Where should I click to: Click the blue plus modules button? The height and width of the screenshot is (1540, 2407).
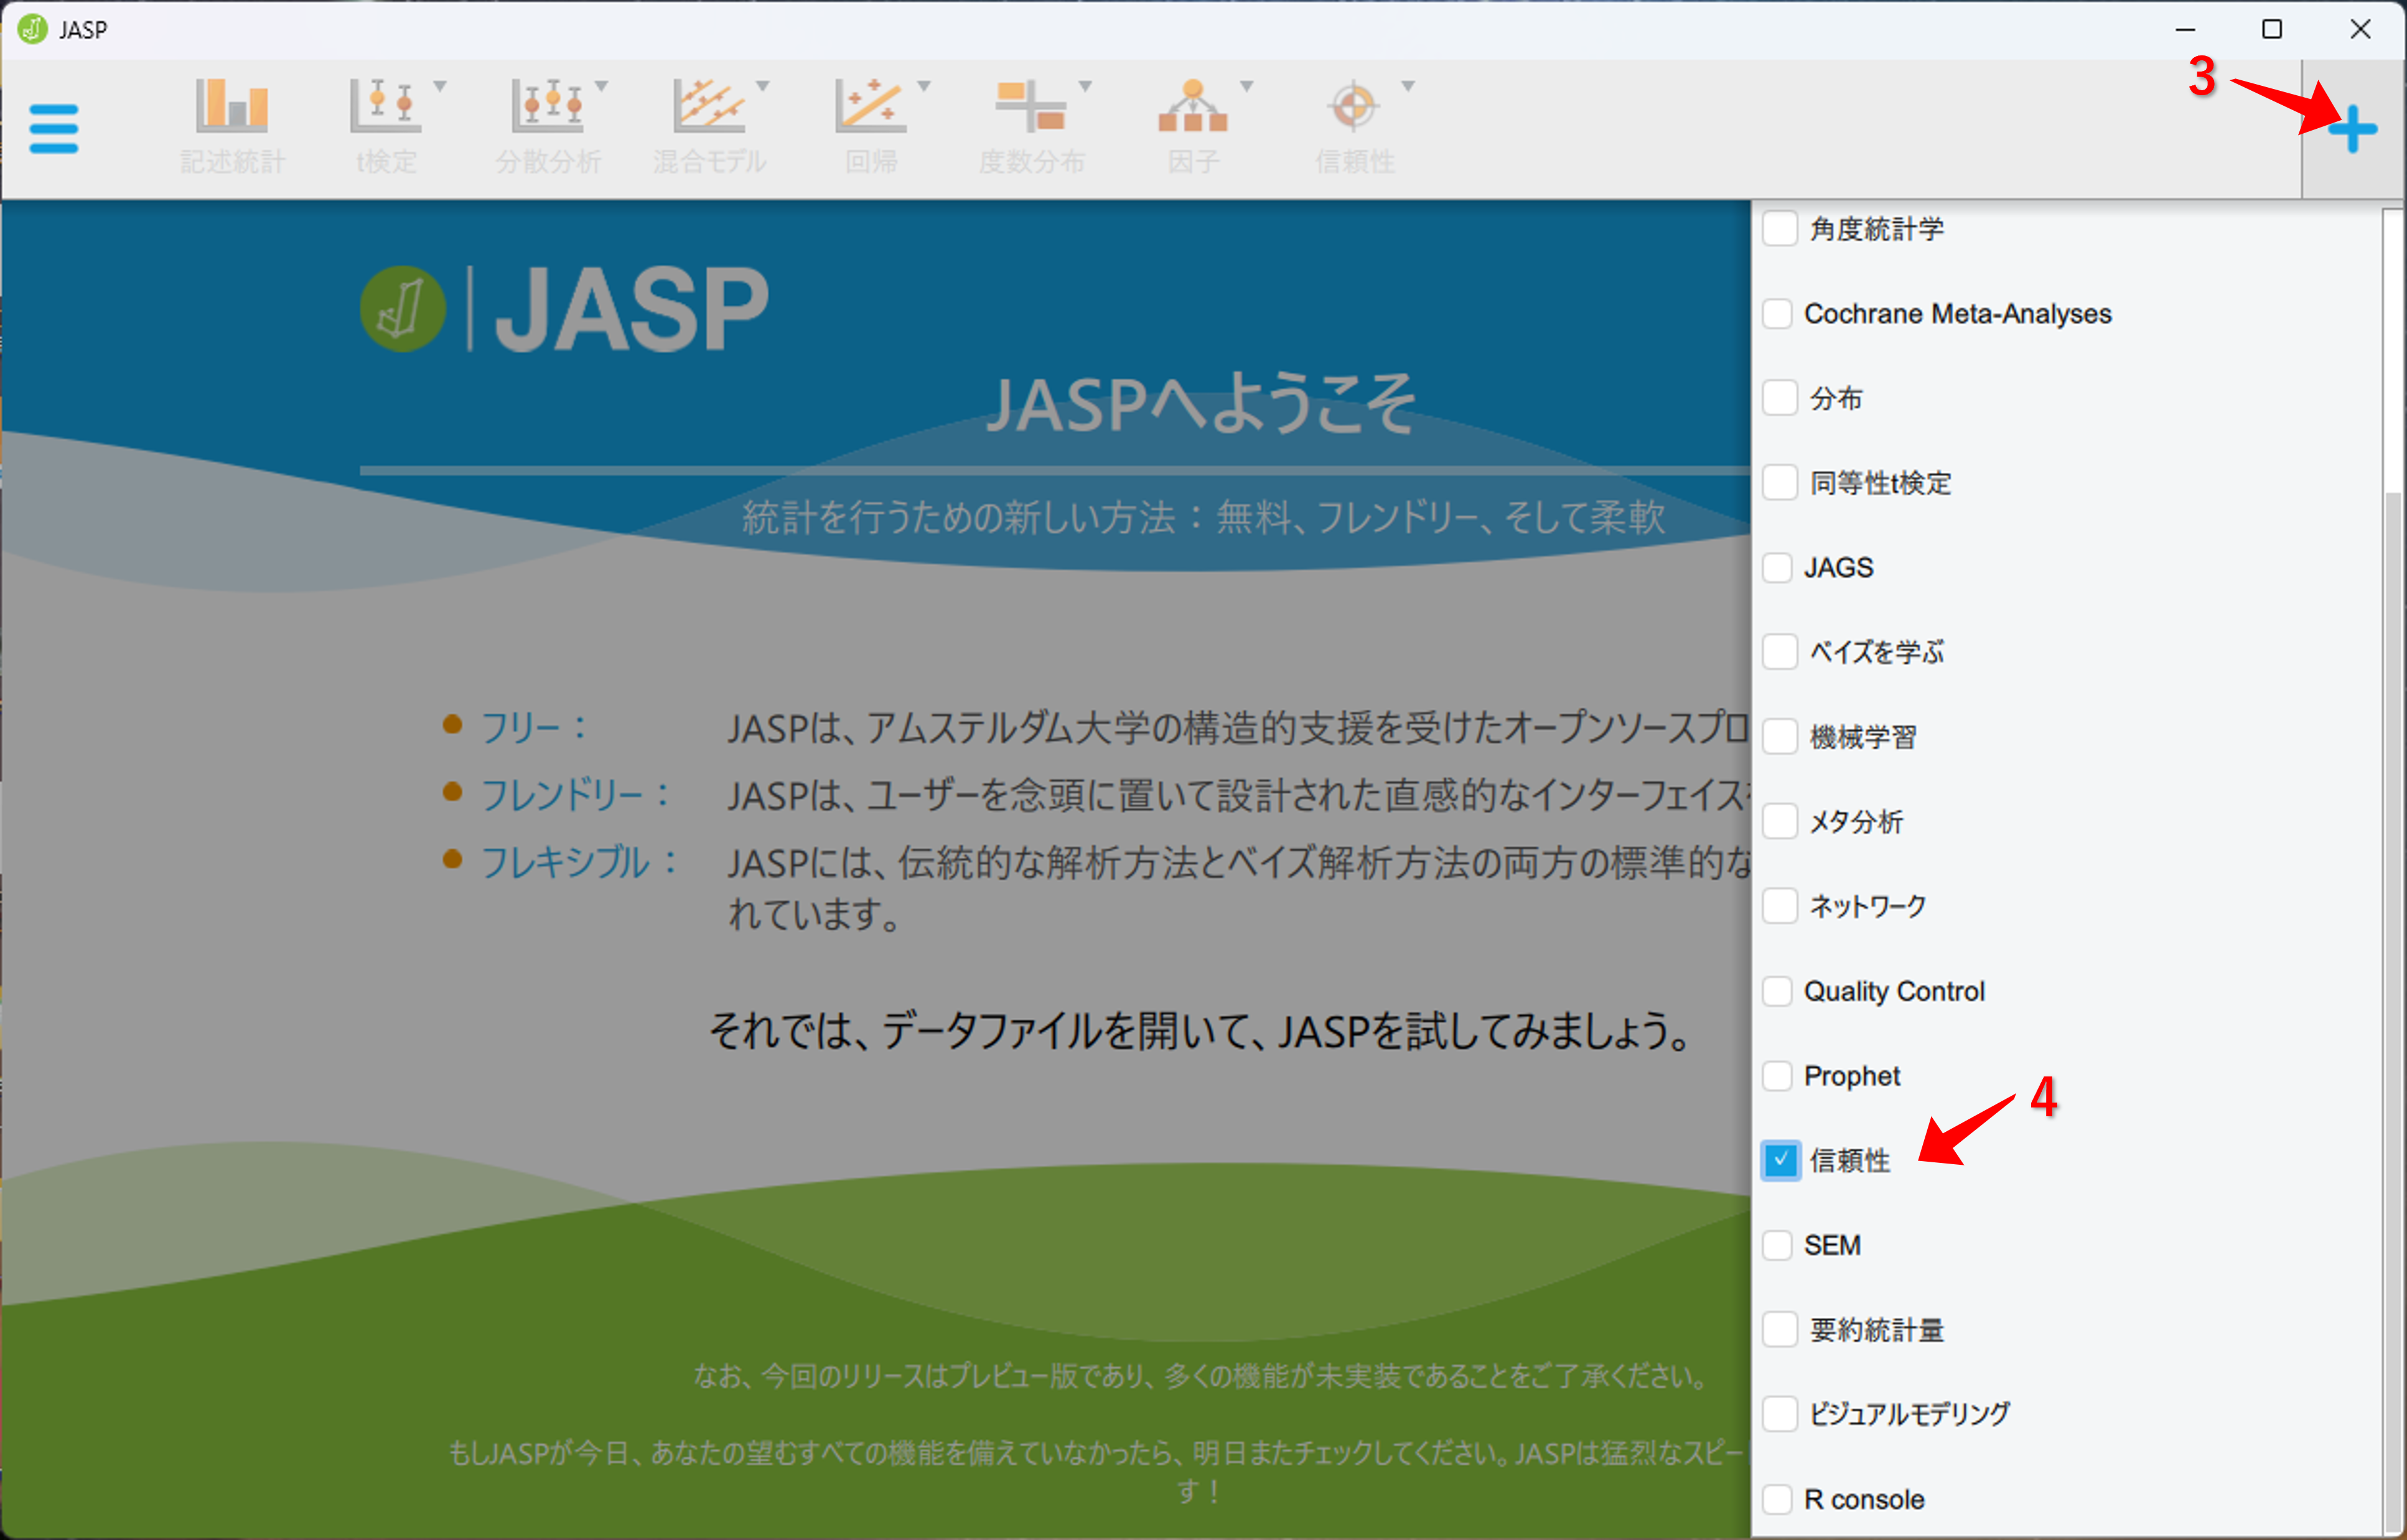[x=2352, y=129]
